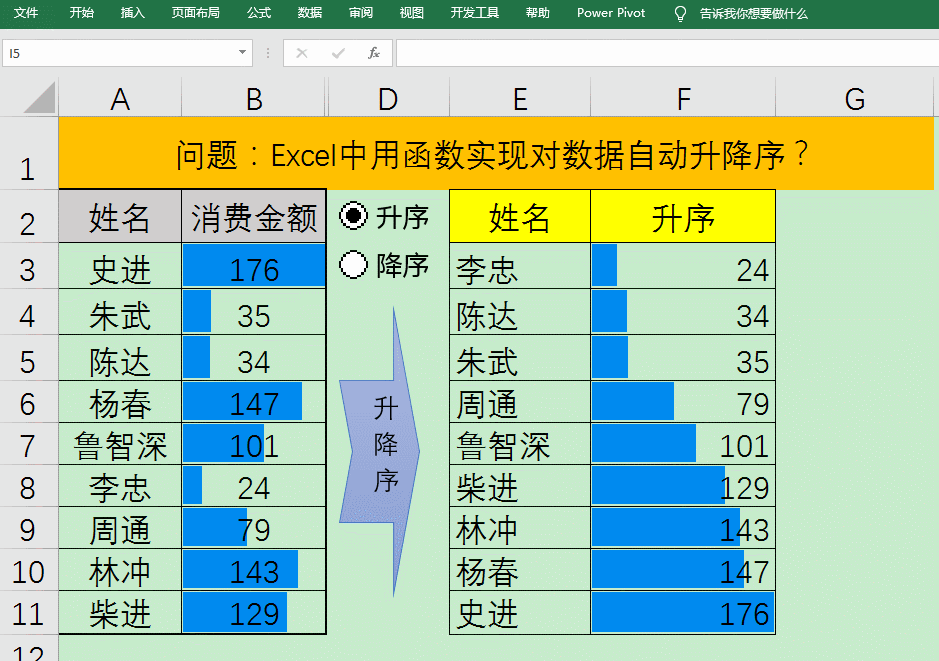This screenshot has height=661, width=939.
Task: Select the 升序 radio button
Action: (353, 216)
